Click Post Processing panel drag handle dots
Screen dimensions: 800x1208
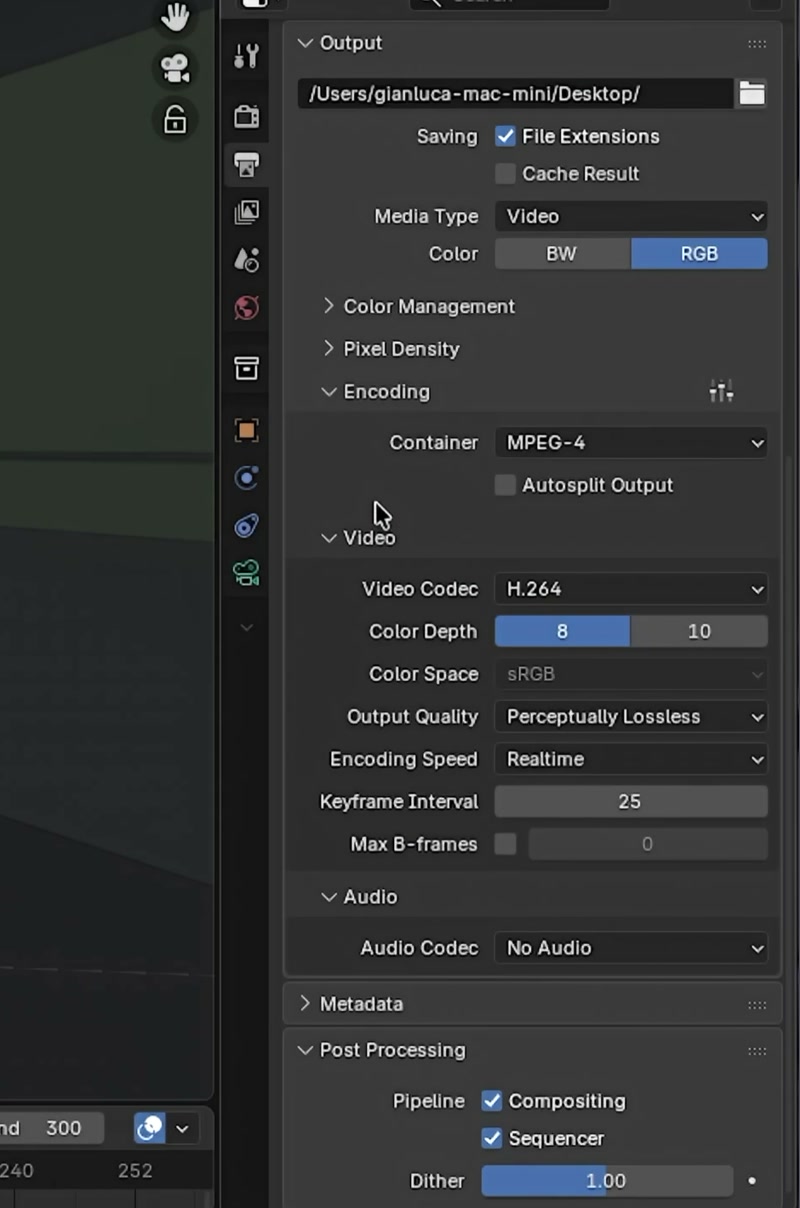click(x=757, y=1051)
